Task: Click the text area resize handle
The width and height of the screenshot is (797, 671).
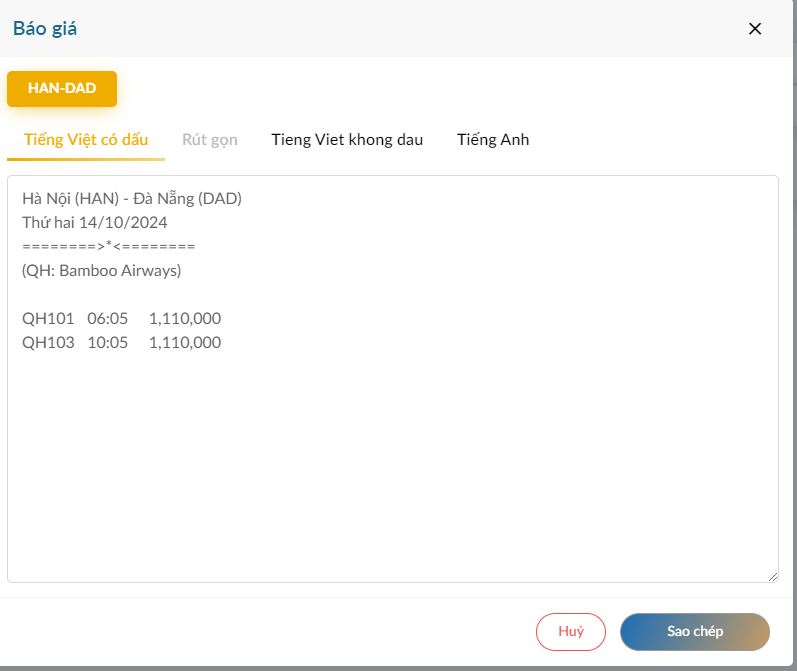Action: (x=772, y=576)
